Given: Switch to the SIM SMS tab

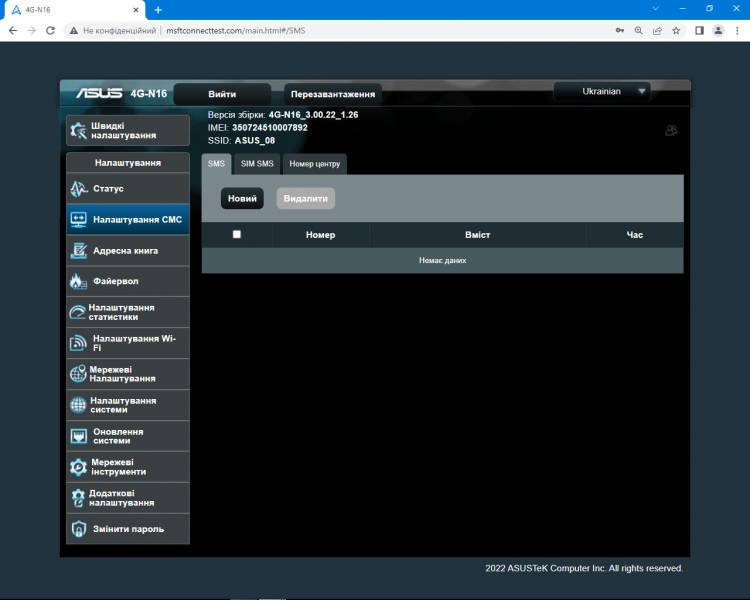Looking at the screenshot, I should click(x=257, y=164).
